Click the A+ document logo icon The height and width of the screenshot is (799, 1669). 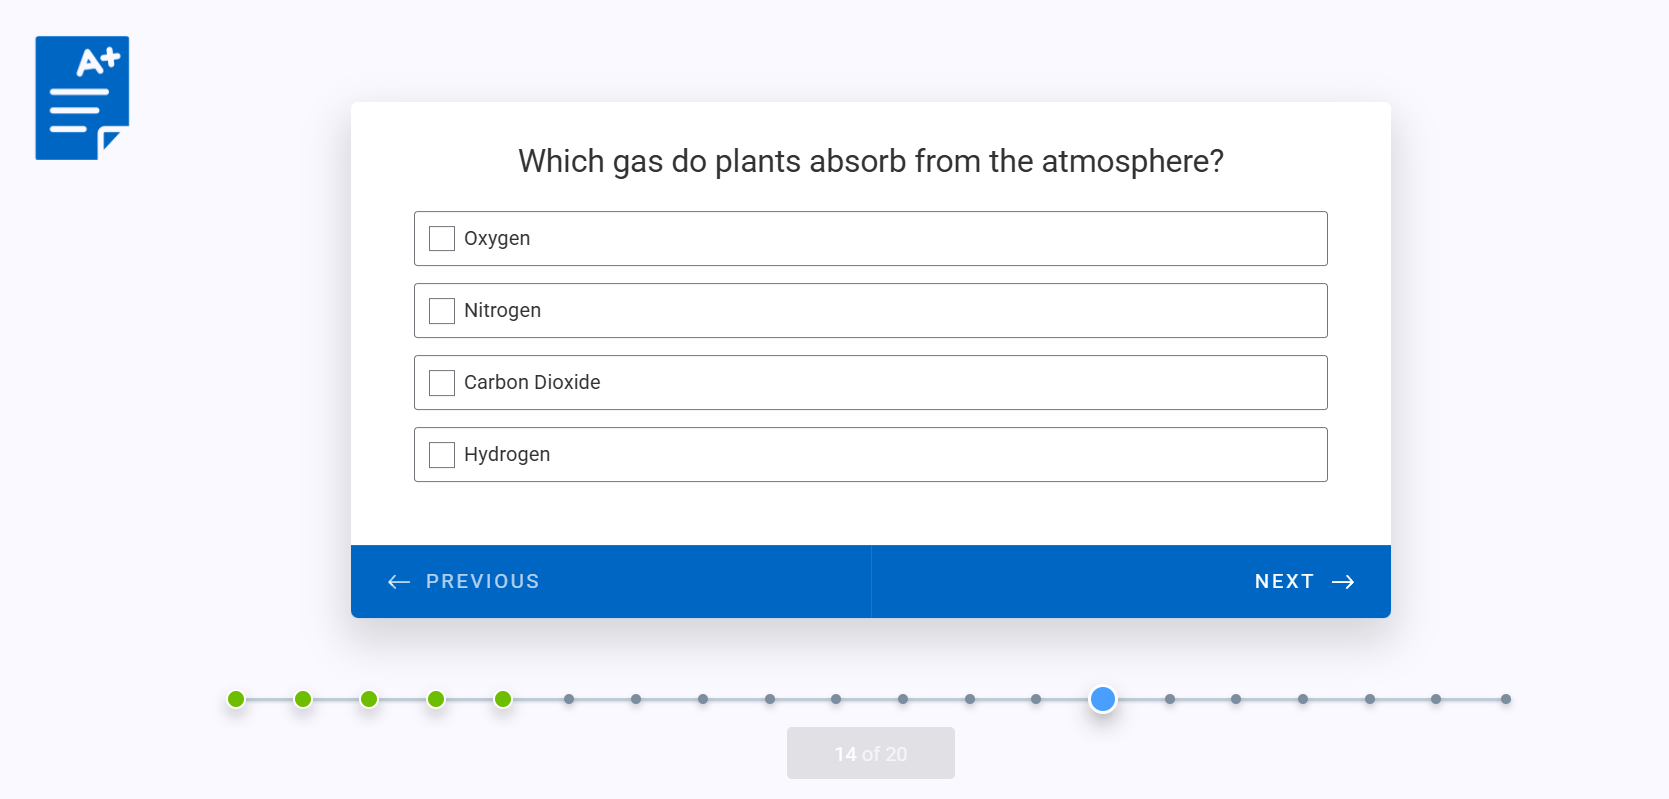82,98
